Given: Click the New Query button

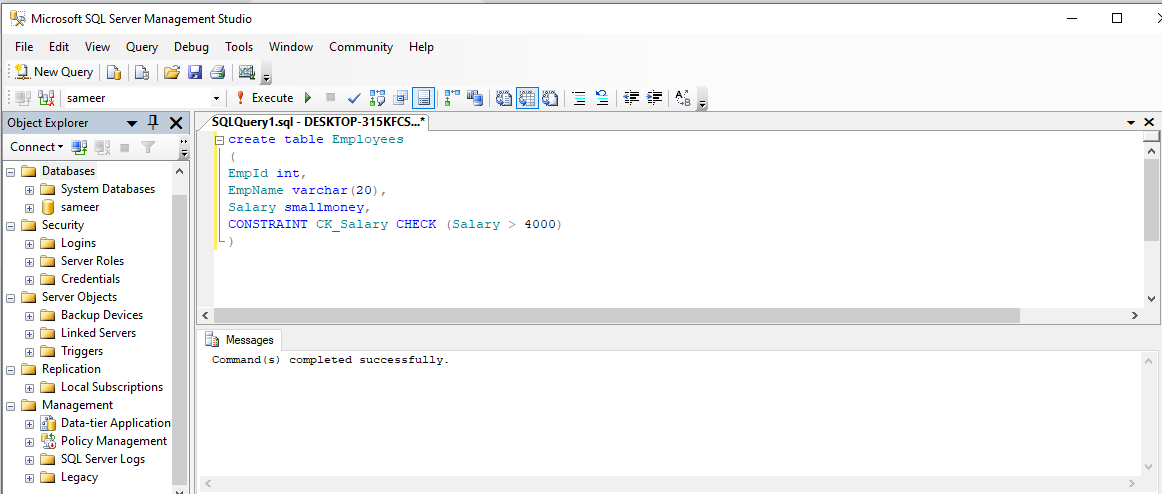Looking at the screenshot, I should (x=54, y=72).
